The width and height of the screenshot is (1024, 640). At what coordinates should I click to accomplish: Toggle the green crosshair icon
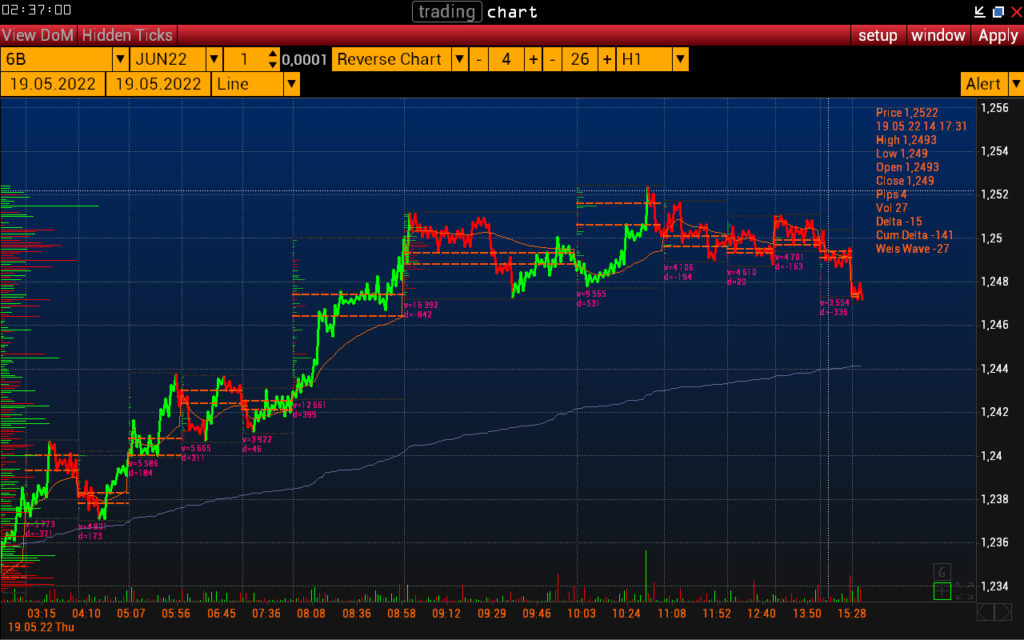coord(941,591)
